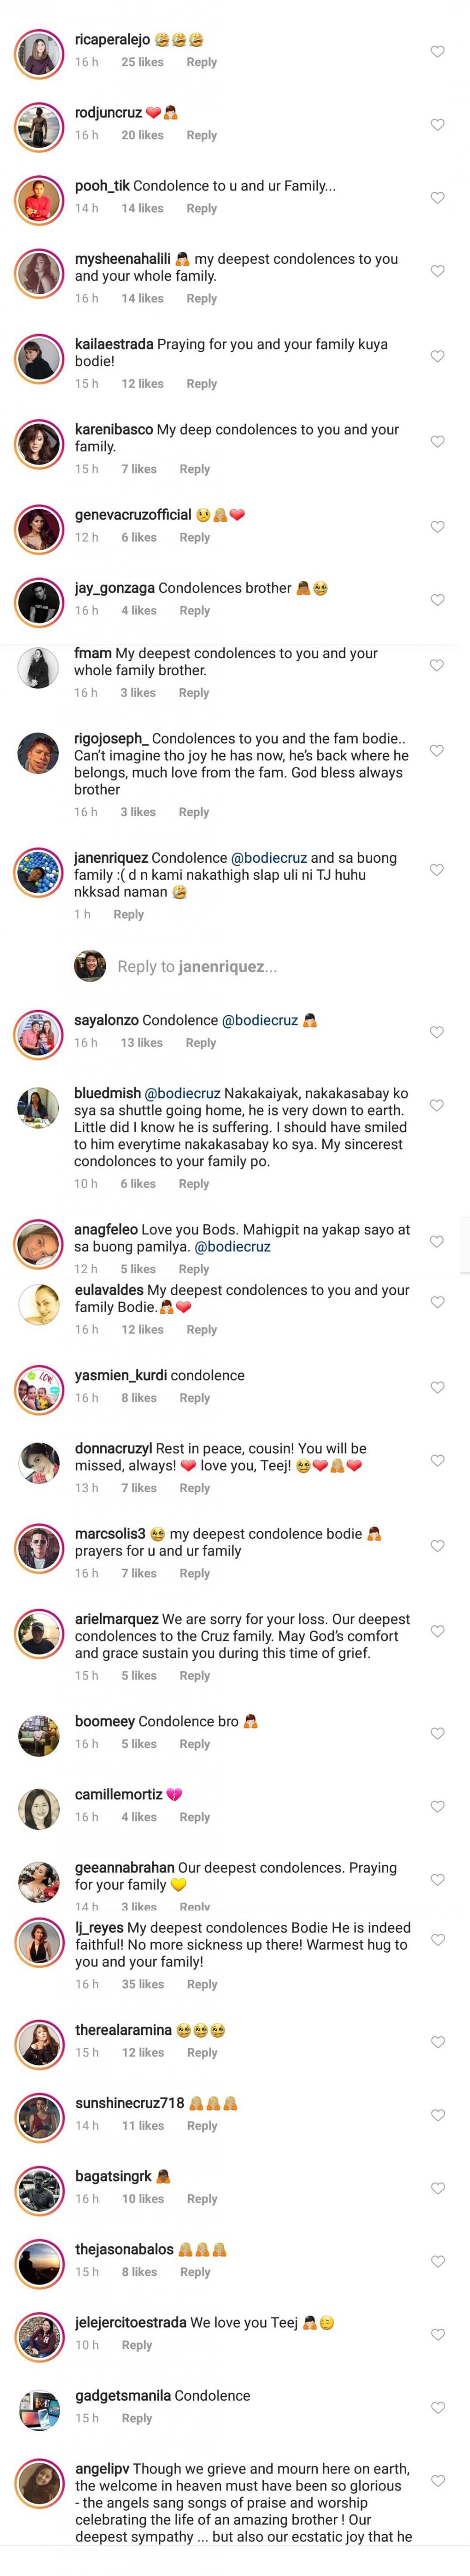Viewport: 470px width, 2576px height.
Task: Reply to arielmarquez's comment
Action: click(x=194, y=1675)
